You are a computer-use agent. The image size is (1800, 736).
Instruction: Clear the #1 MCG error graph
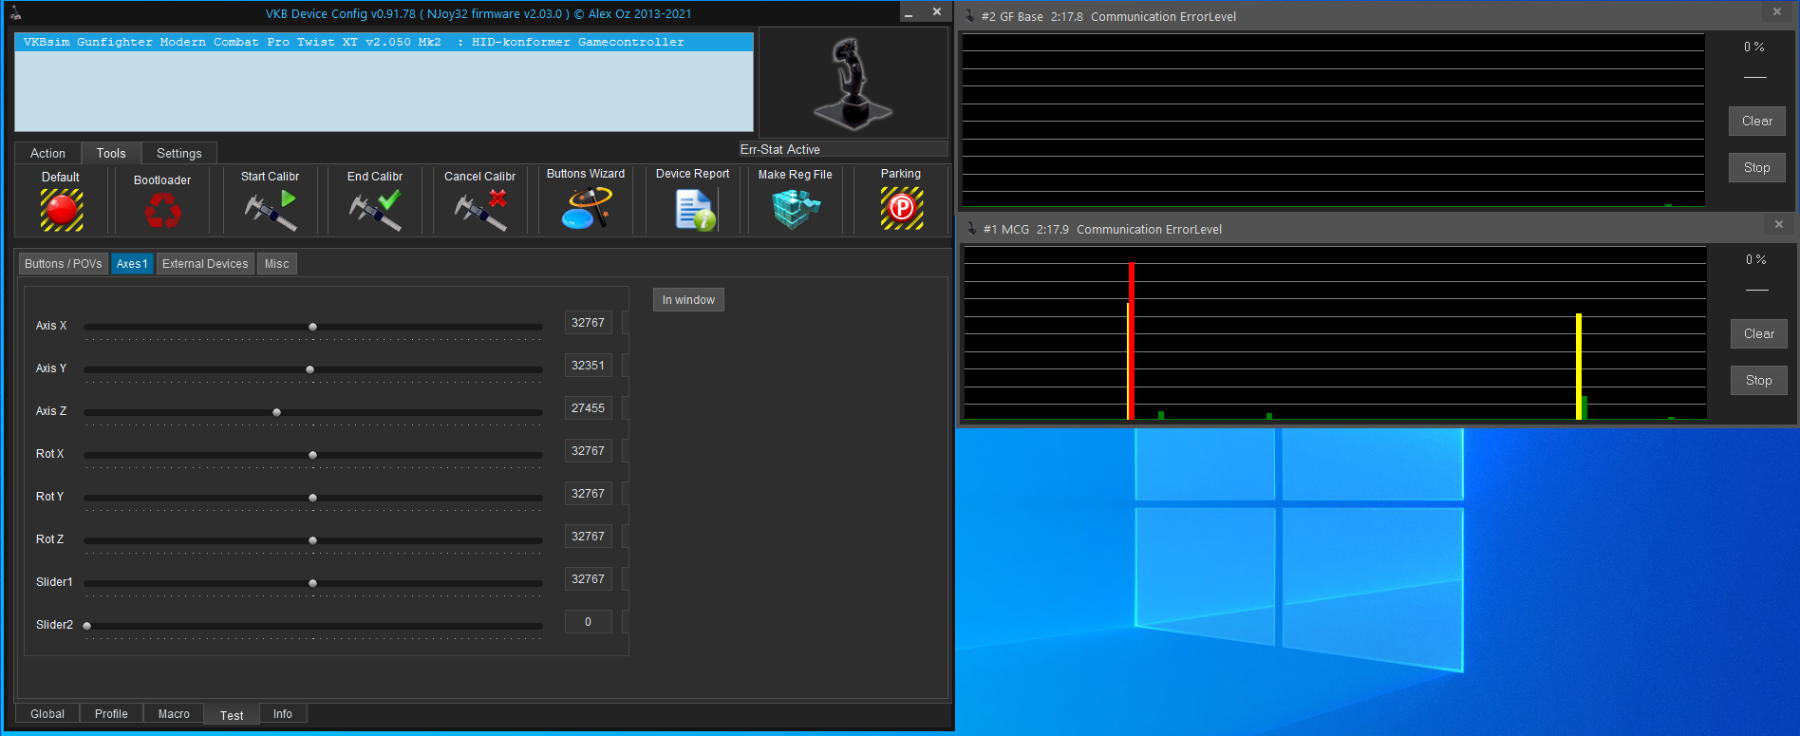pos(1759,334)
